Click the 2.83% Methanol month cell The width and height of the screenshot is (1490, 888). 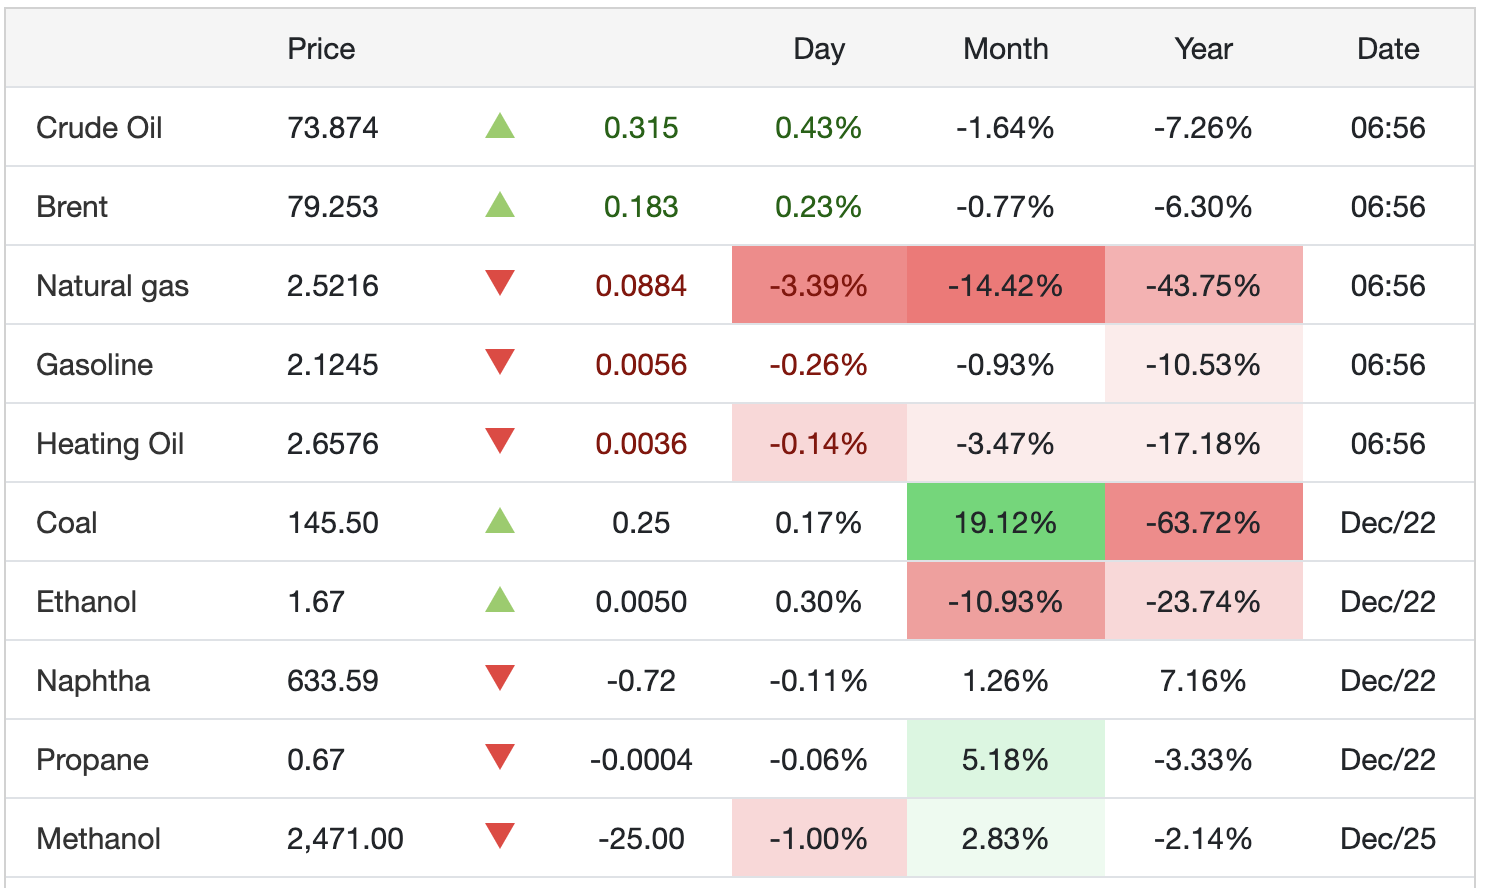coord(1006,838)
